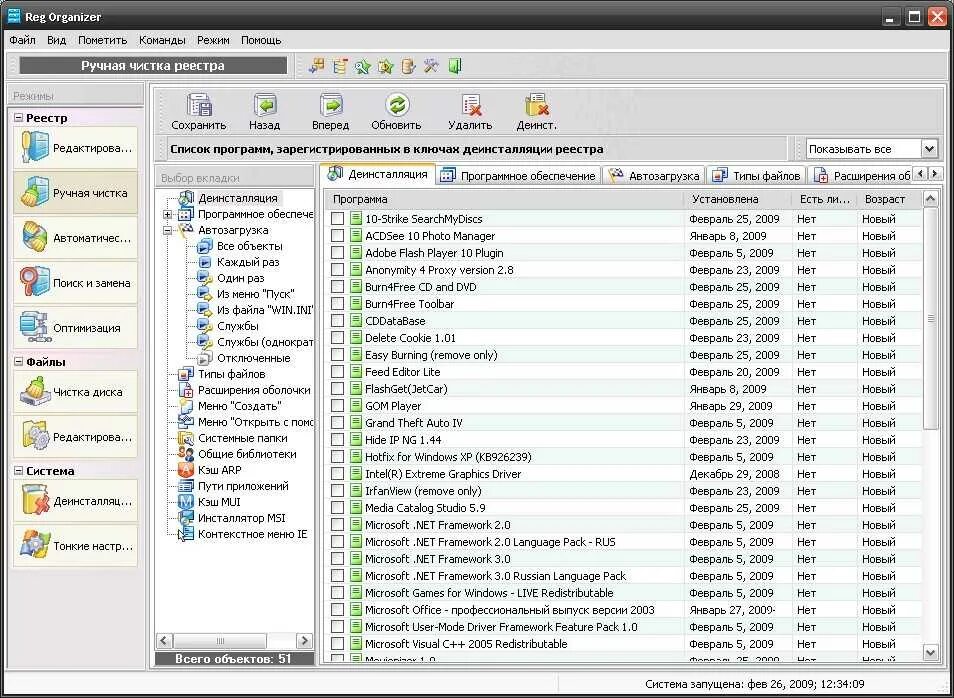Switch to the Типы файлов tab

point(757,176)
